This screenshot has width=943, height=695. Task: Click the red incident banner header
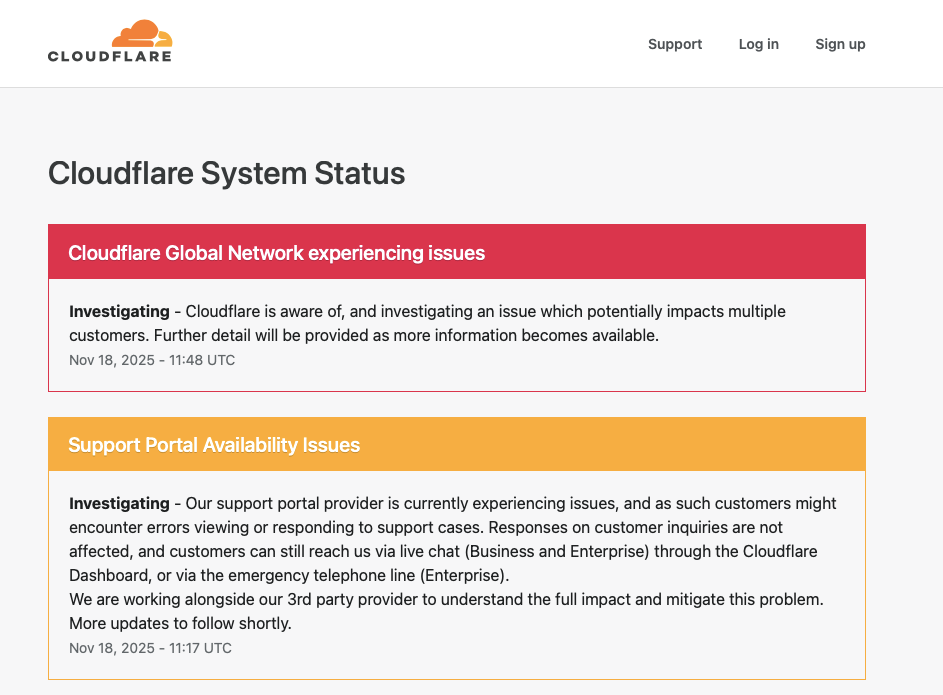pyautogui.click(x=457, y=252)
